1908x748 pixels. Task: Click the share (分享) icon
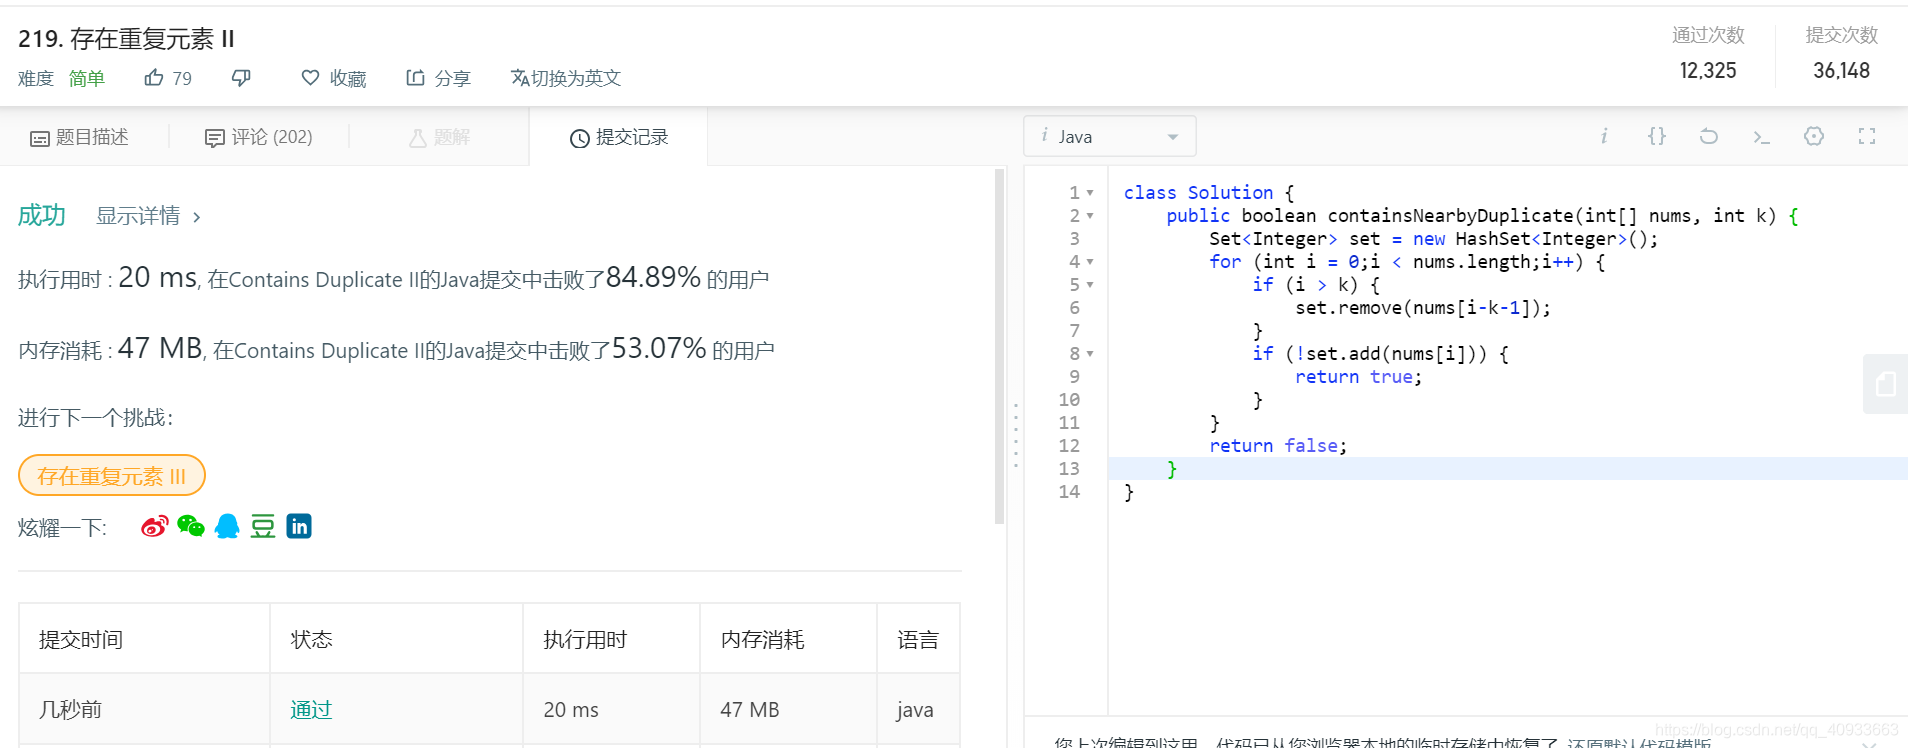click(415, 78)
